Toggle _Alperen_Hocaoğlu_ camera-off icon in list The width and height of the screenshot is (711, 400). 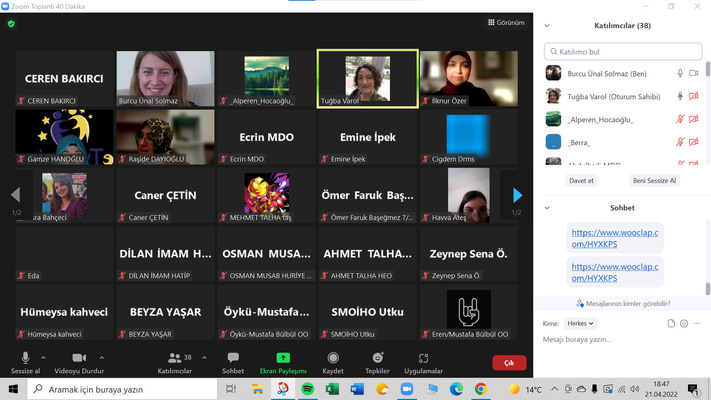point(693,119)
